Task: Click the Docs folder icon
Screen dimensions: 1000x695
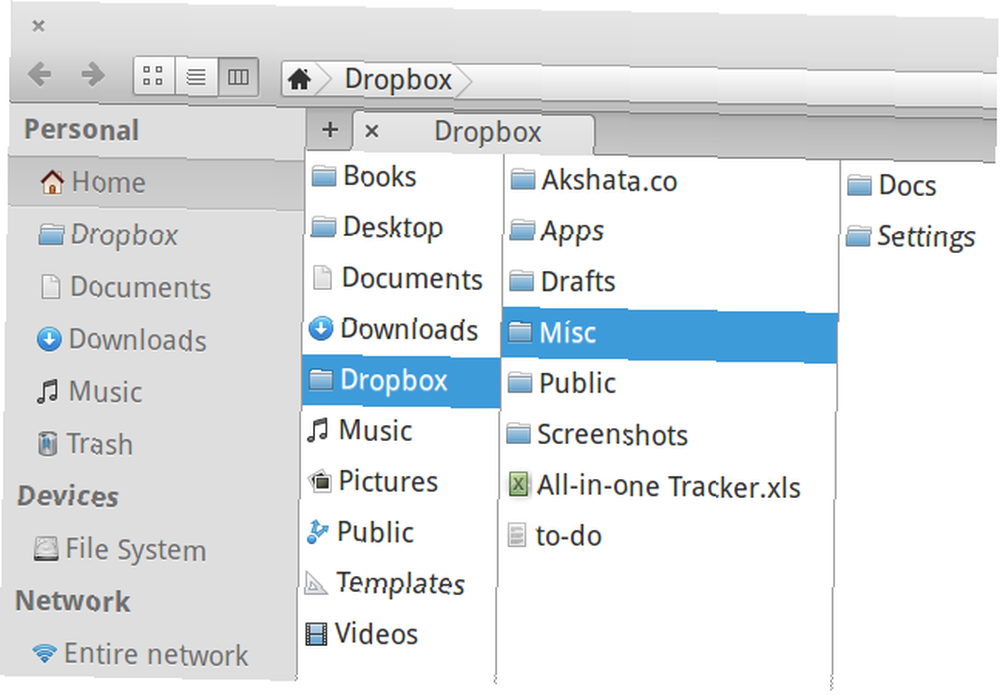Action: pos(859,186)
